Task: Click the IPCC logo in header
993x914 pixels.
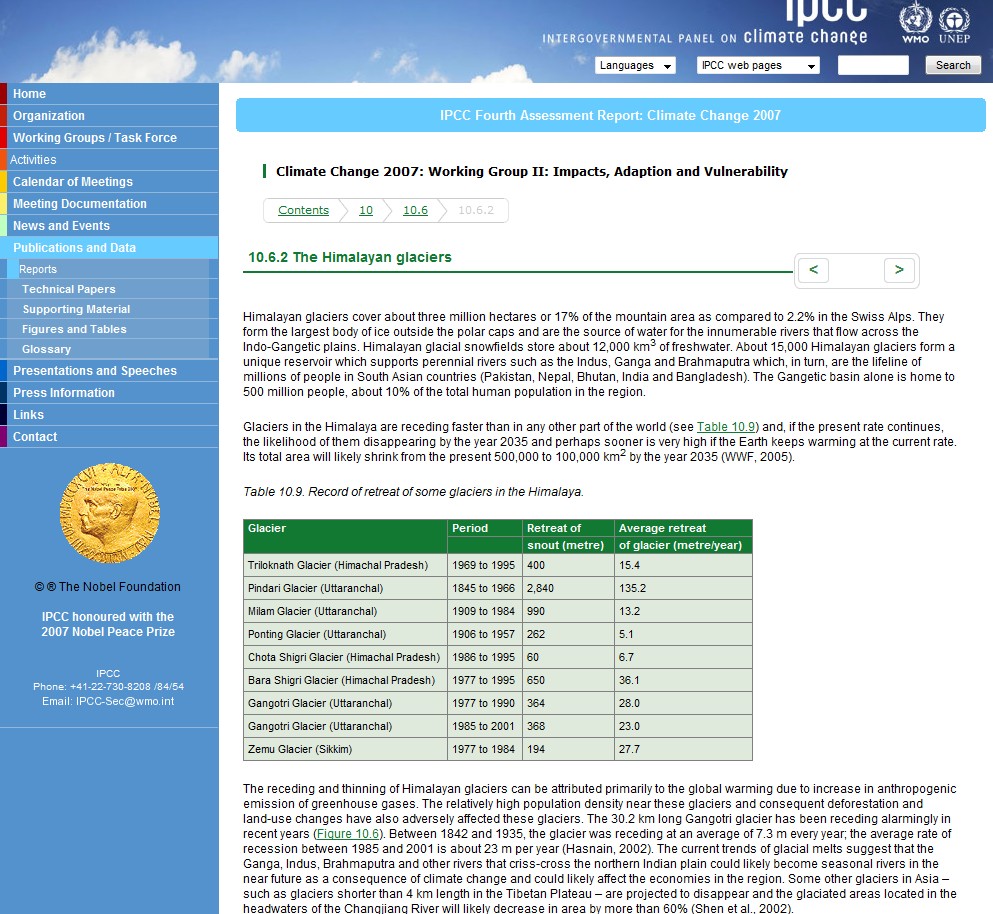Action: pyautogui.click(x=826, y=13)
